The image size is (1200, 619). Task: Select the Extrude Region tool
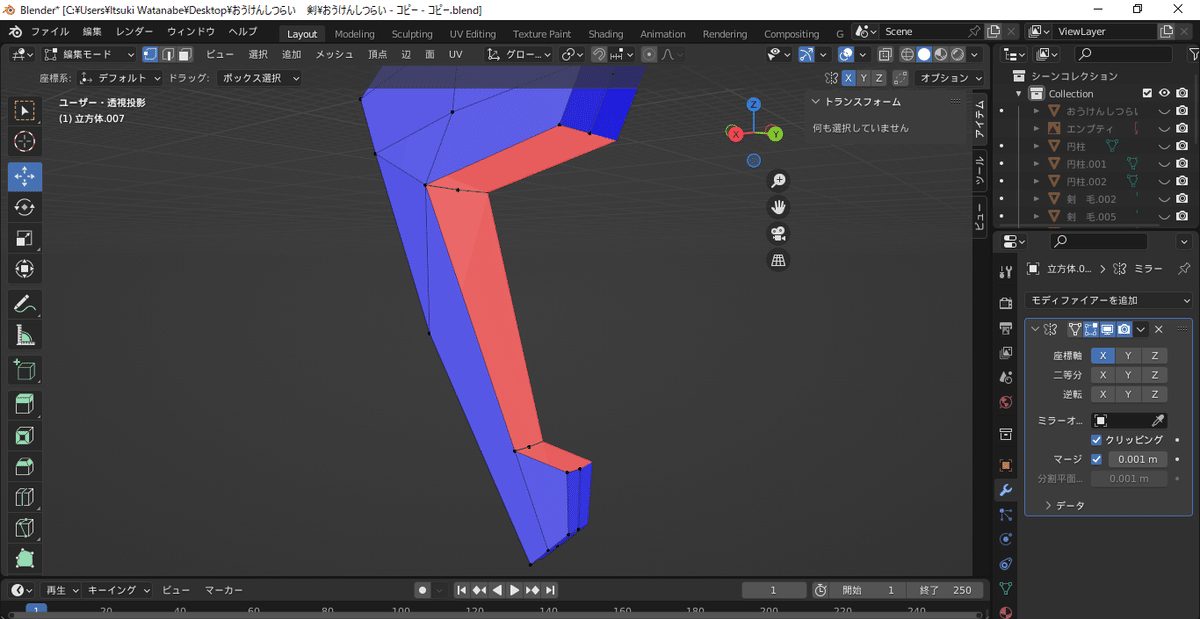[25, 404]
